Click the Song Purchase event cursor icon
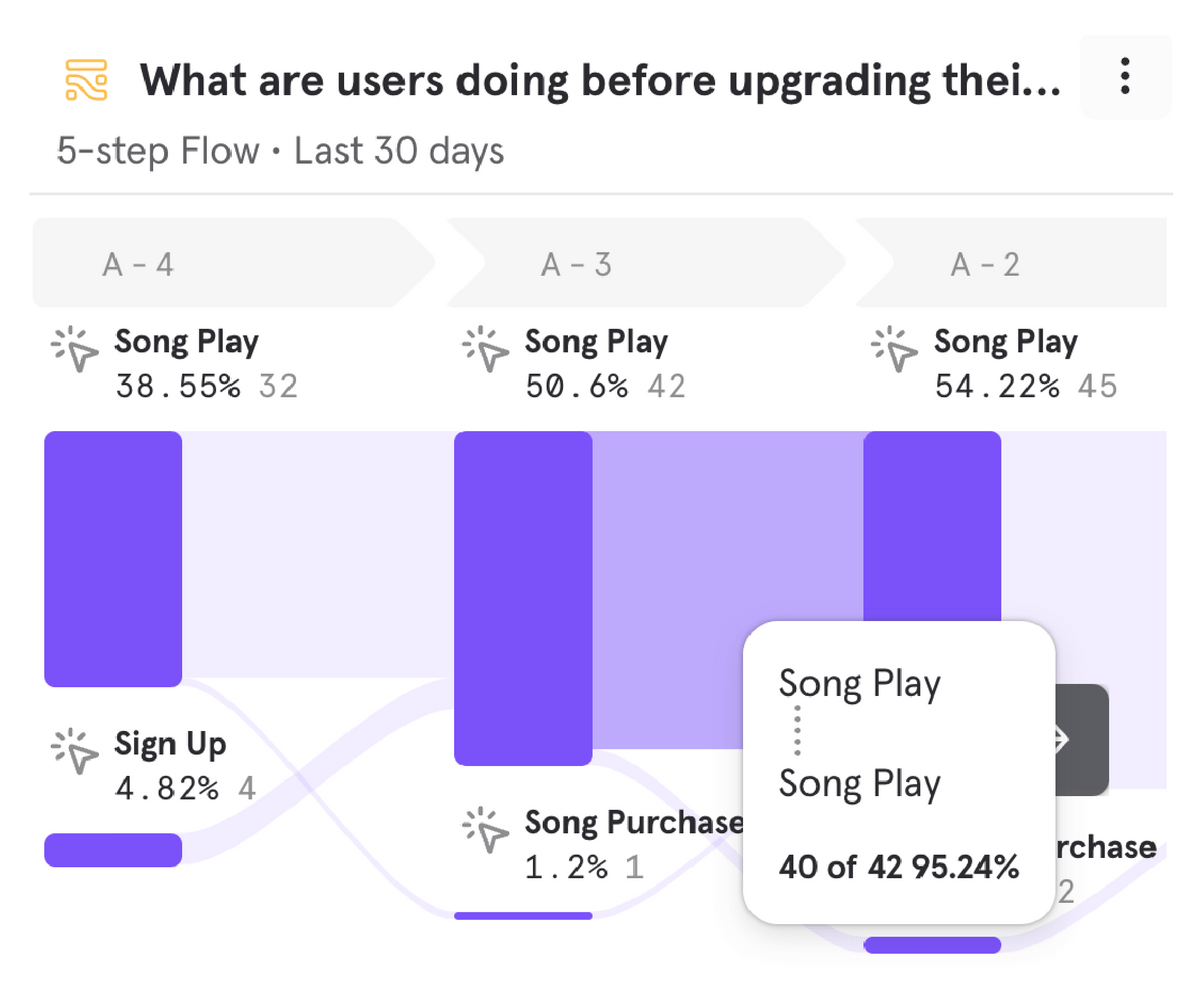Image resolution: width=1200 pixels, height=994 pixels. pyautogui.click(x=485, y=832)
